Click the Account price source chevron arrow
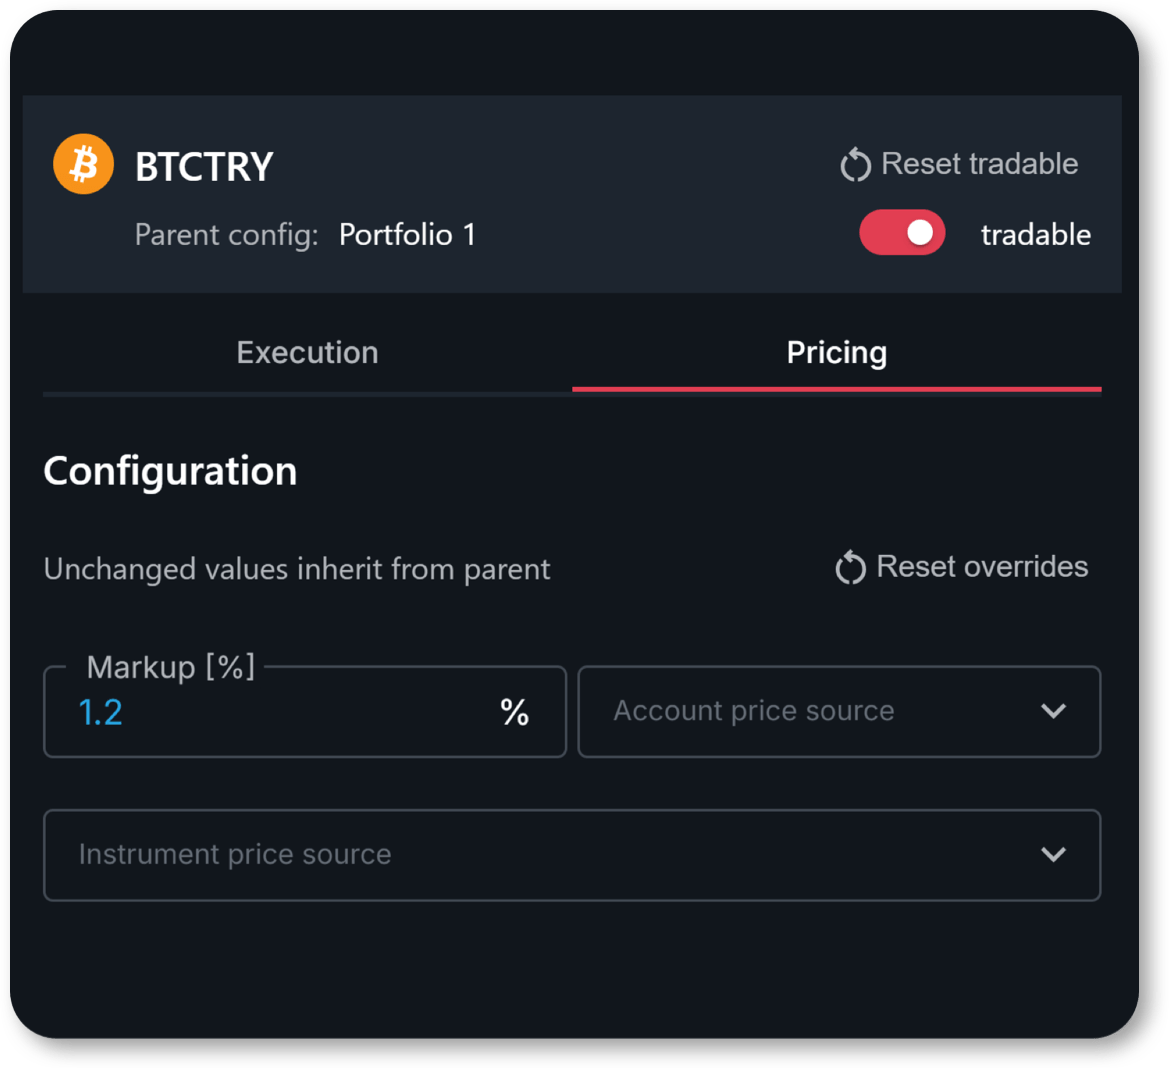Image resolution: width=1169 pixels, height=1068 pixels. click(1053, 711)
